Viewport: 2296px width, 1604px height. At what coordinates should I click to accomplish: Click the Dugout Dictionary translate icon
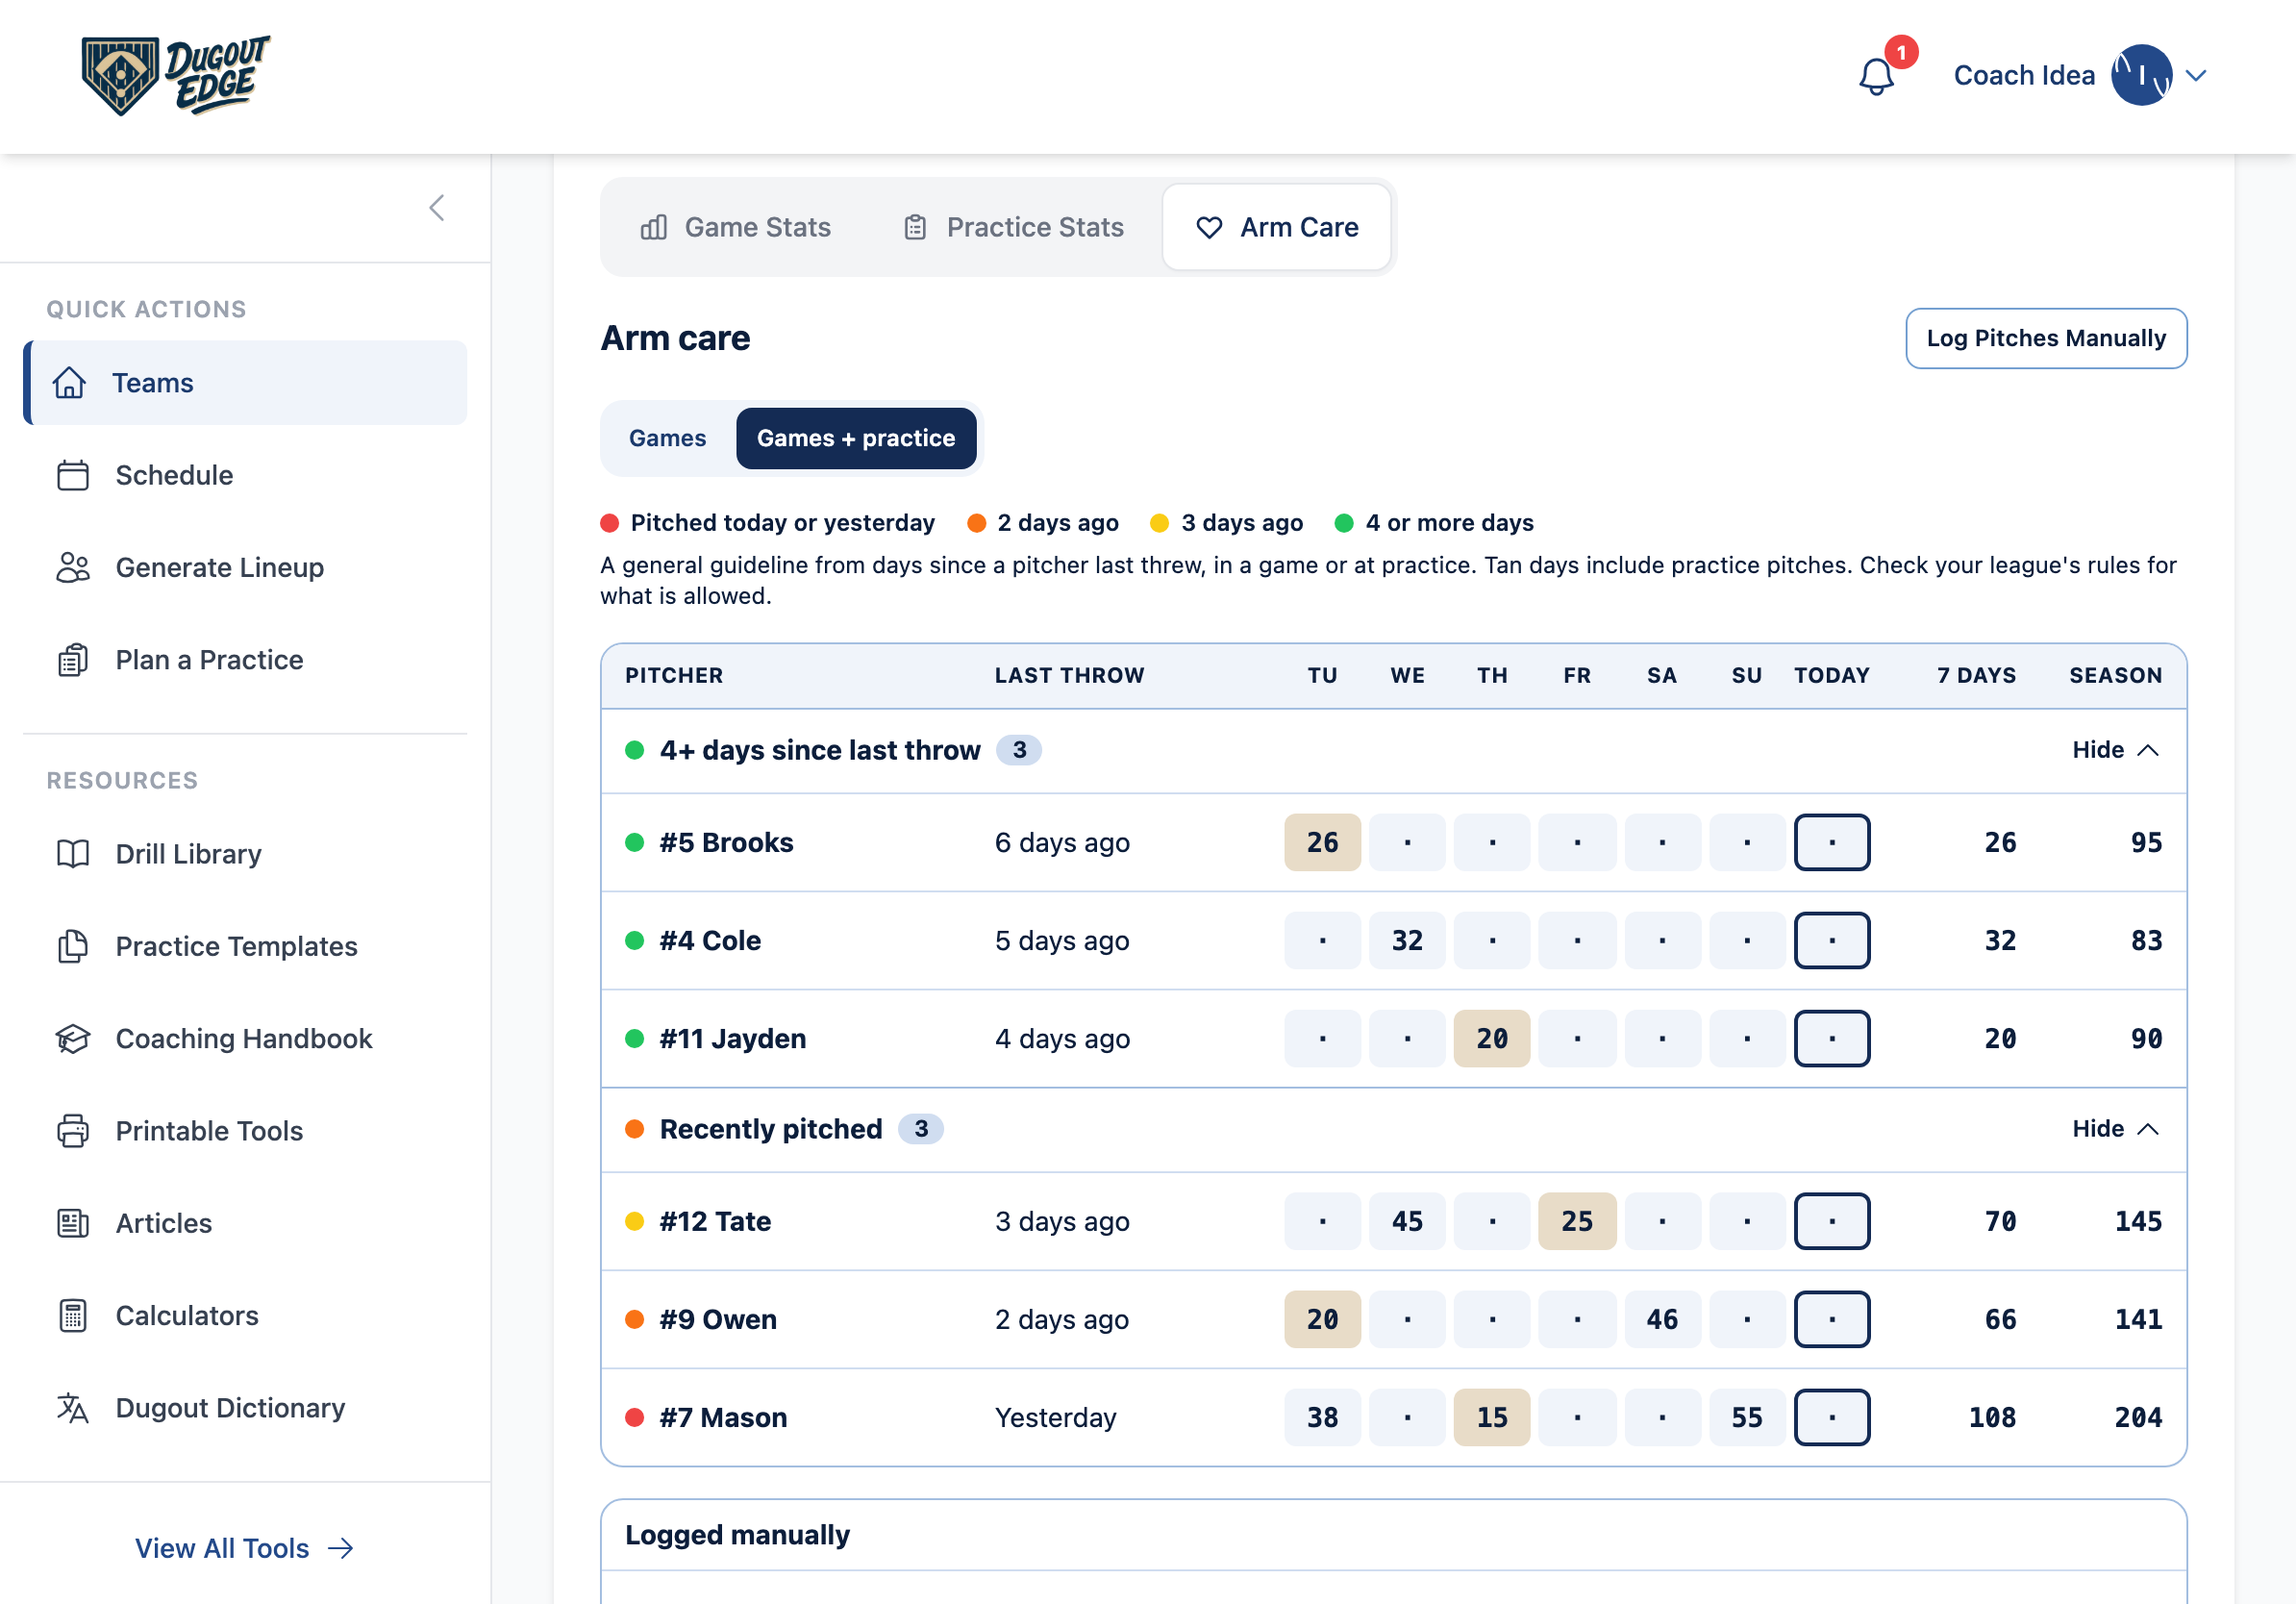pos(73,1408)
